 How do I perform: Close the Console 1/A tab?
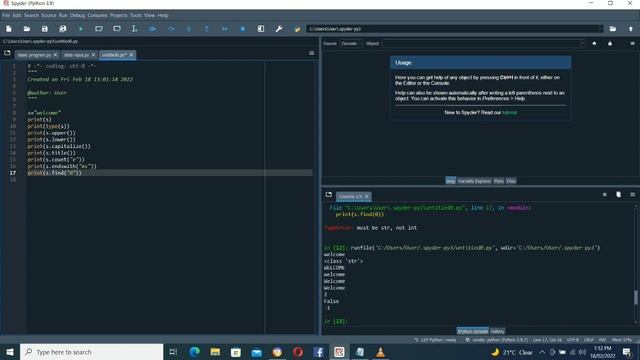367,197
